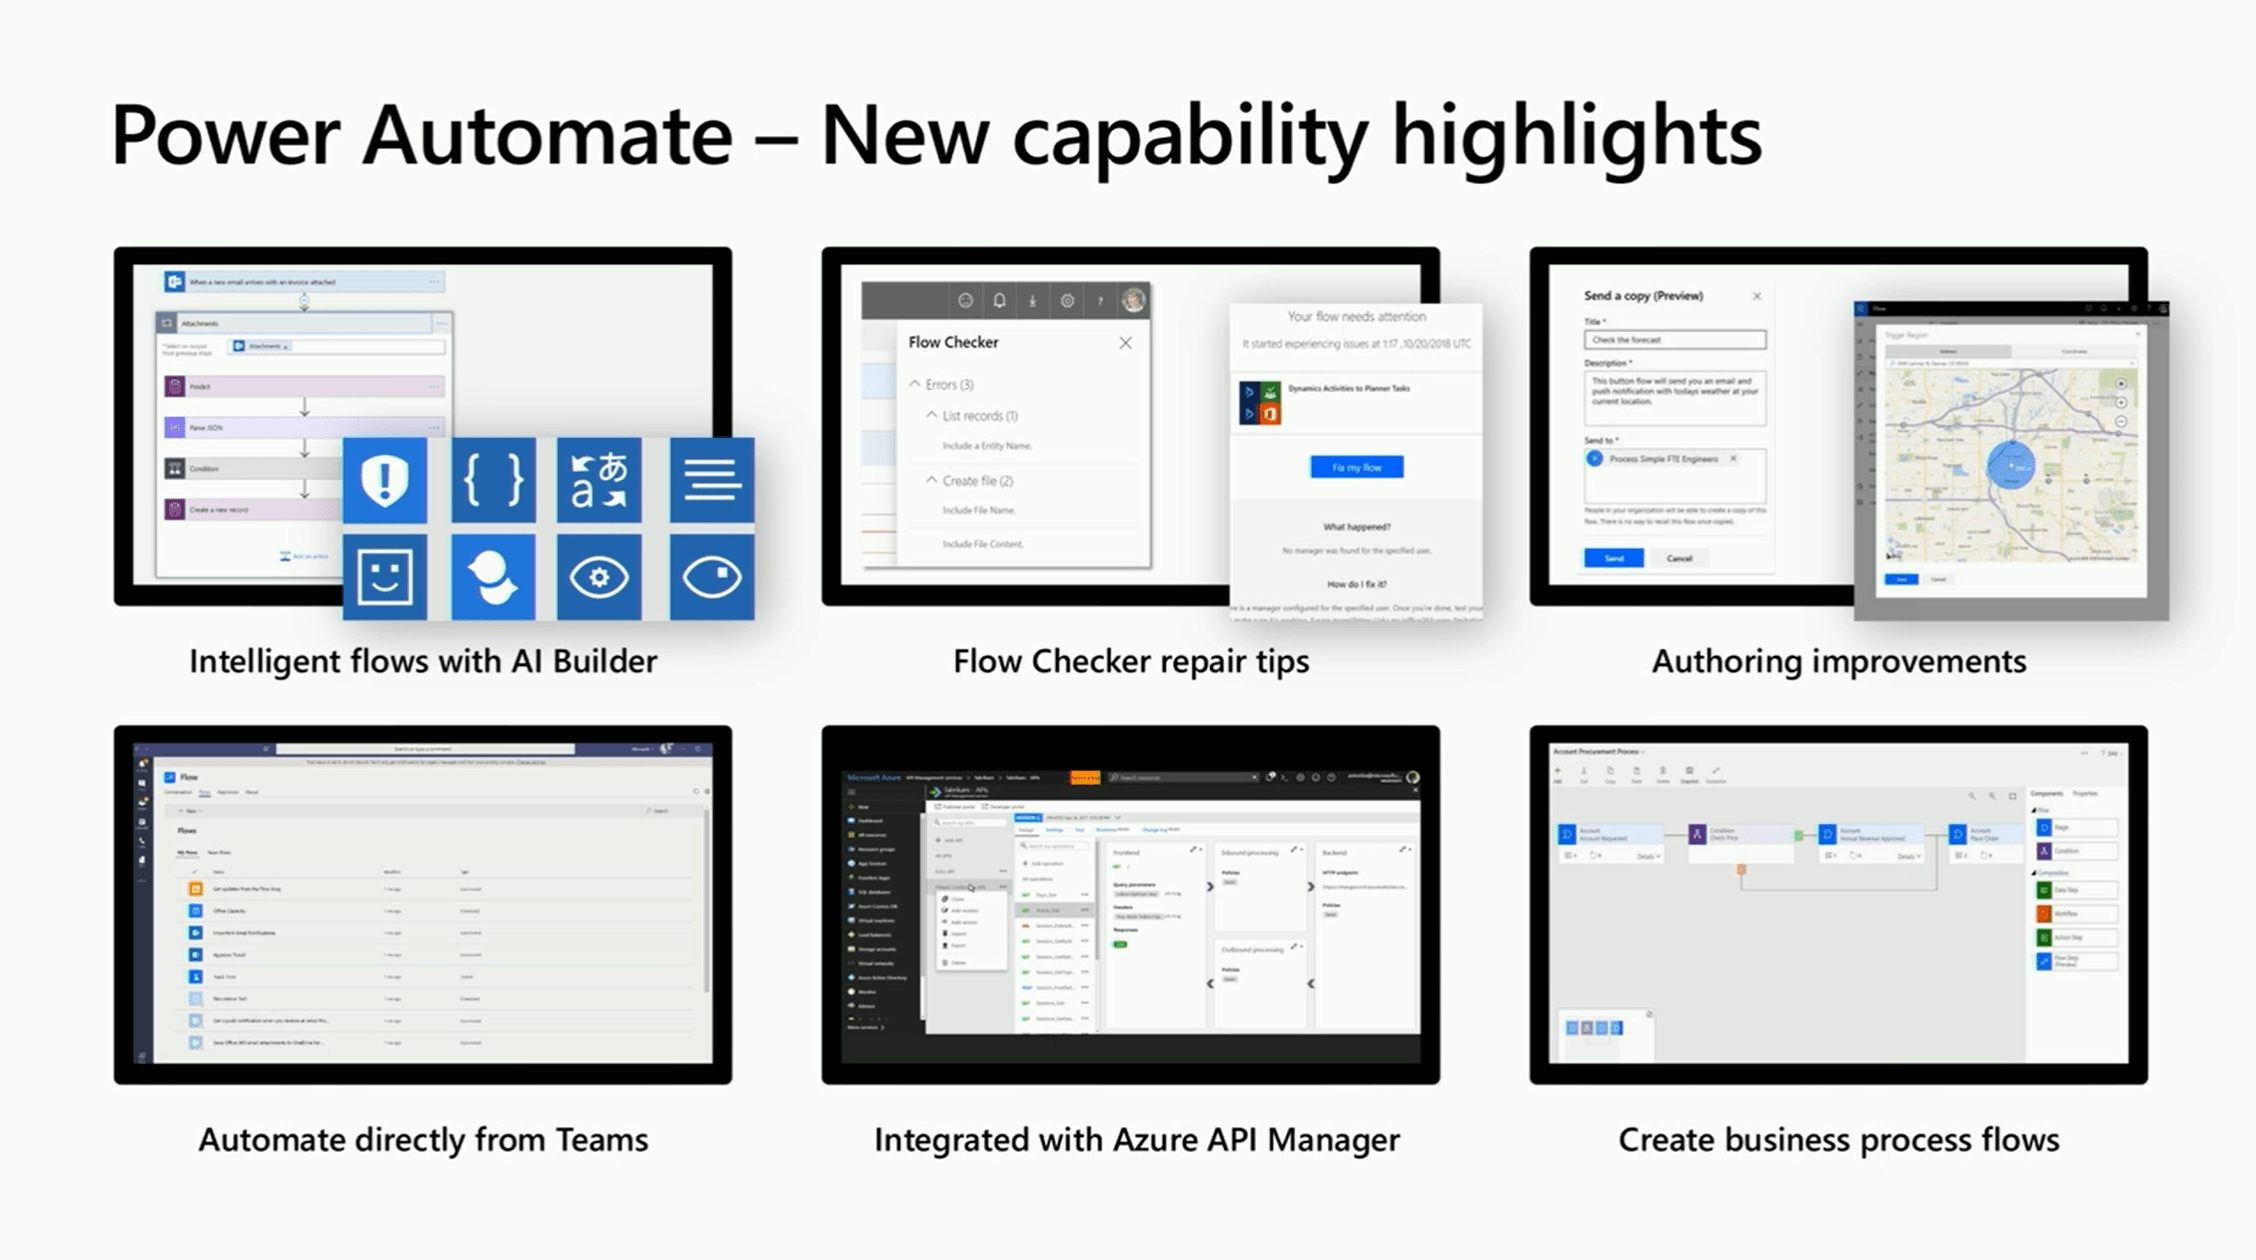Close the Flow Checker panel
The height and width of the screenshot is (1260, 2256).
1125,343
